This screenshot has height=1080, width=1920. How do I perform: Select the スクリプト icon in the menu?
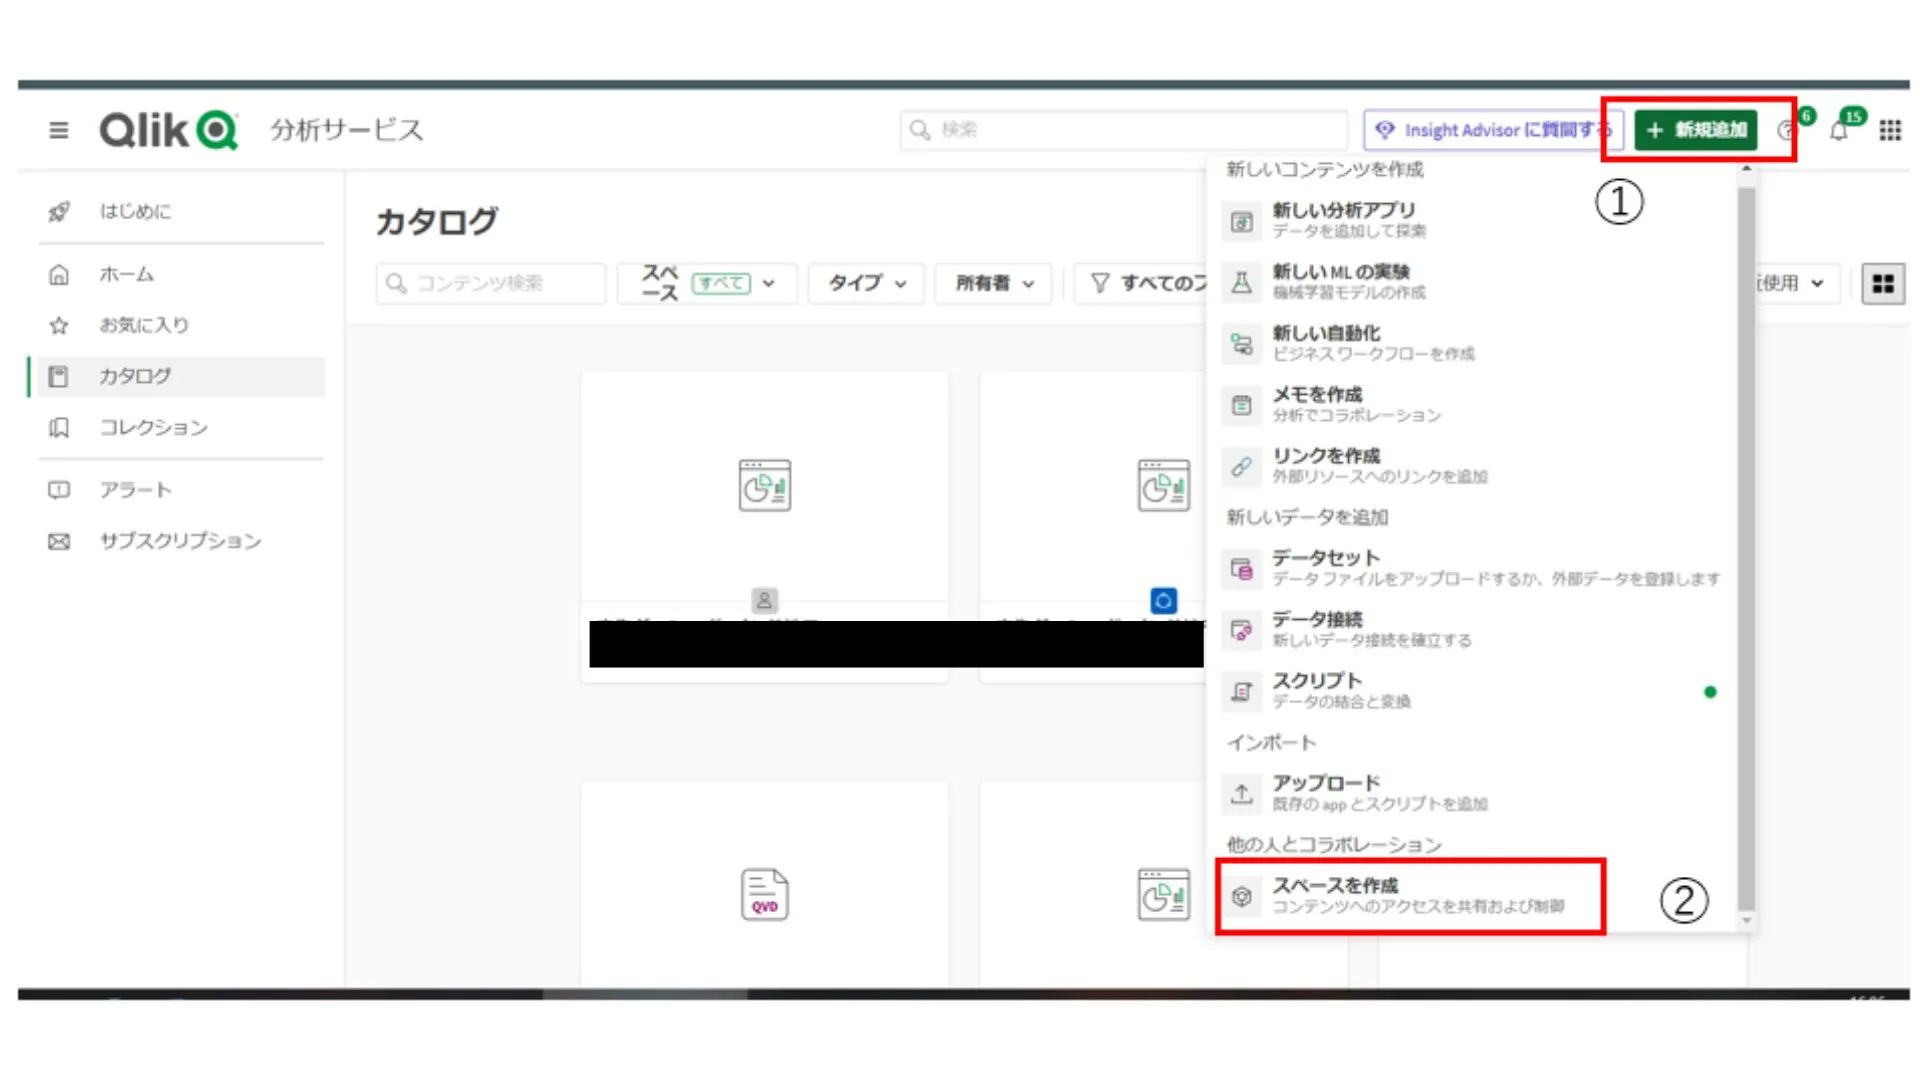click(x=1242, y=691)
